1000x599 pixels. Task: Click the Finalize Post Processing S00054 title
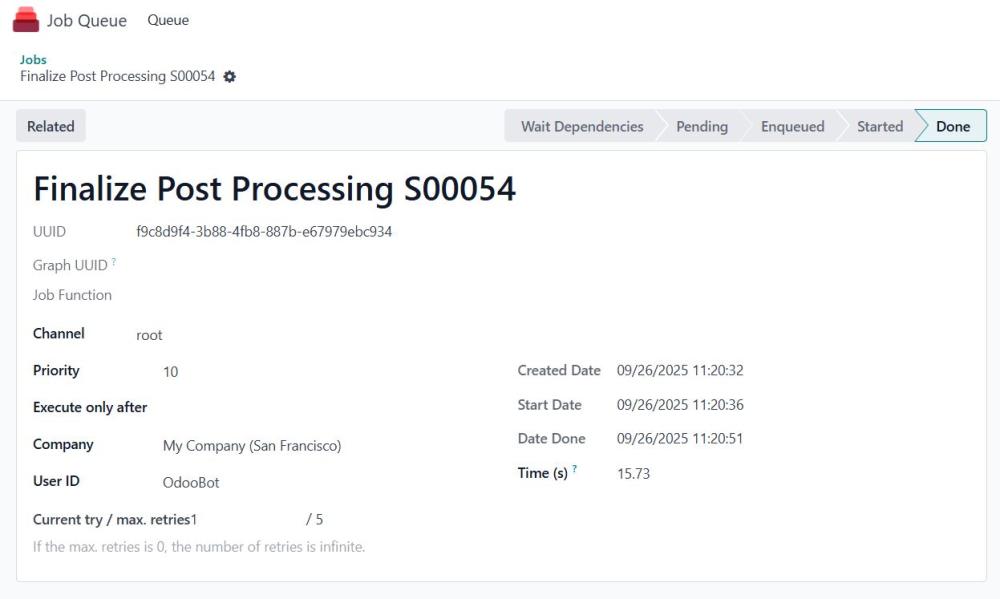[274, 189]
